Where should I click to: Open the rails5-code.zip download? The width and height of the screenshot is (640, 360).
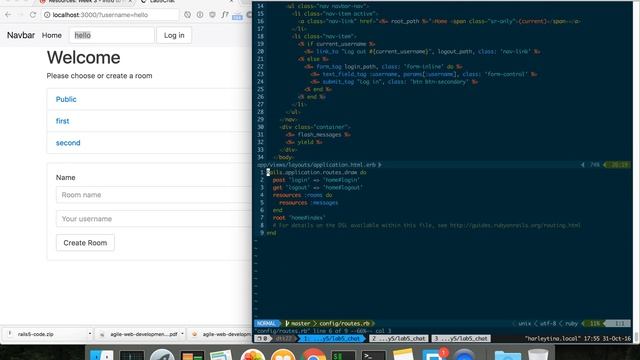pyautogui.click(x=36, y=334)
